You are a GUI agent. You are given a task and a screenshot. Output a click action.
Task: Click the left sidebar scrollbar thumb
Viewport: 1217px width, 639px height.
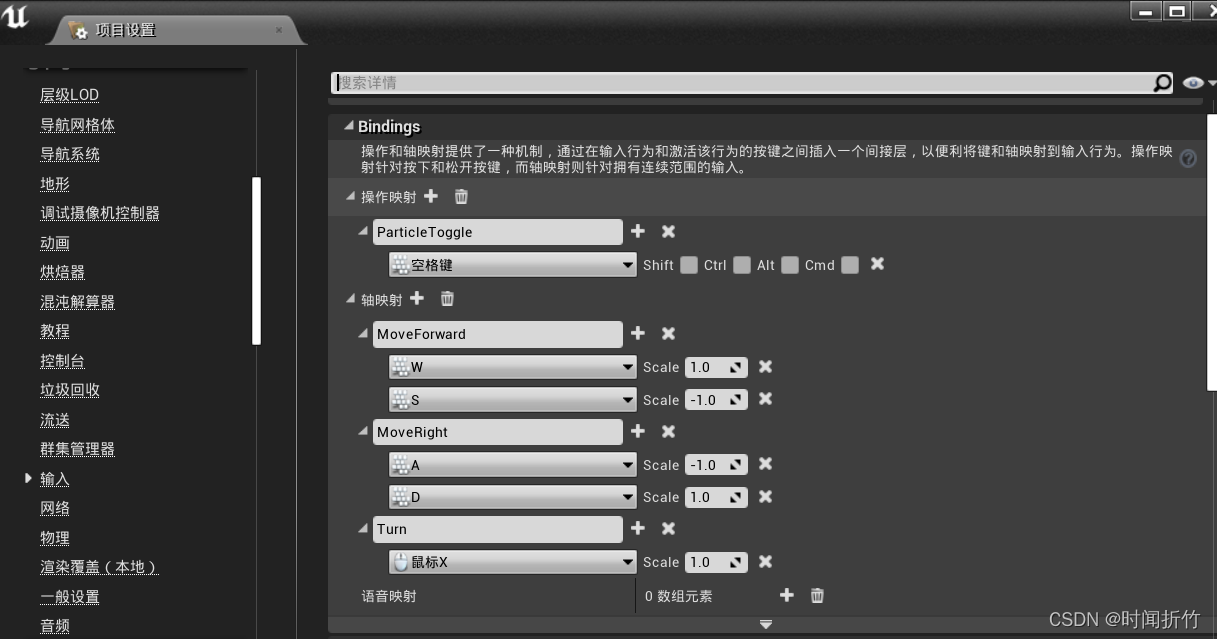click(x=256, y=260)
